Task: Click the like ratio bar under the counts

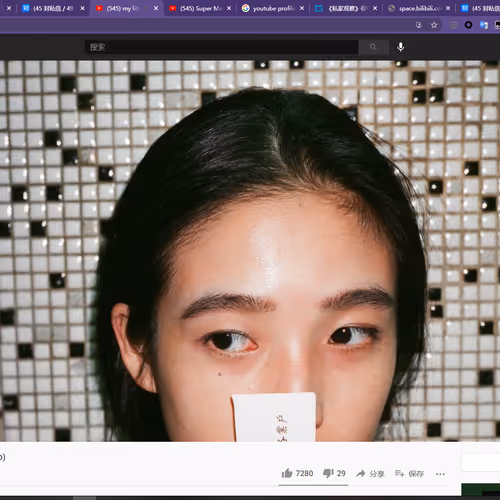Action: (x=313, y=485)
